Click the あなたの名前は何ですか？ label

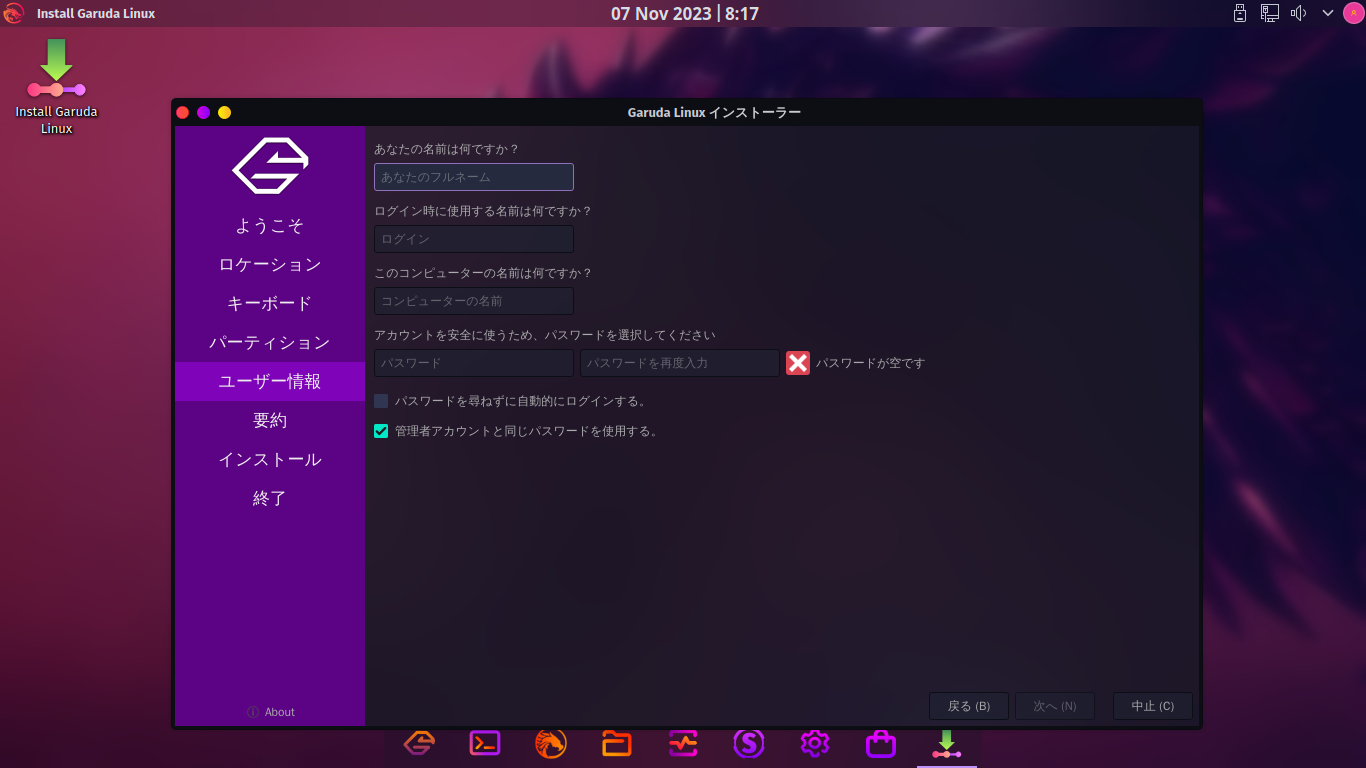(x=447, y=149)
